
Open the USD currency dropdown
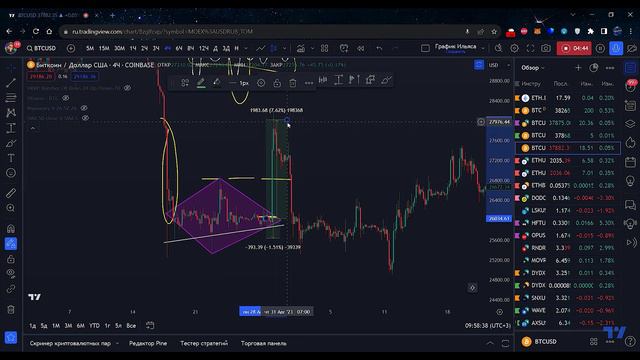pyautogui.click(x=499, y=65)
